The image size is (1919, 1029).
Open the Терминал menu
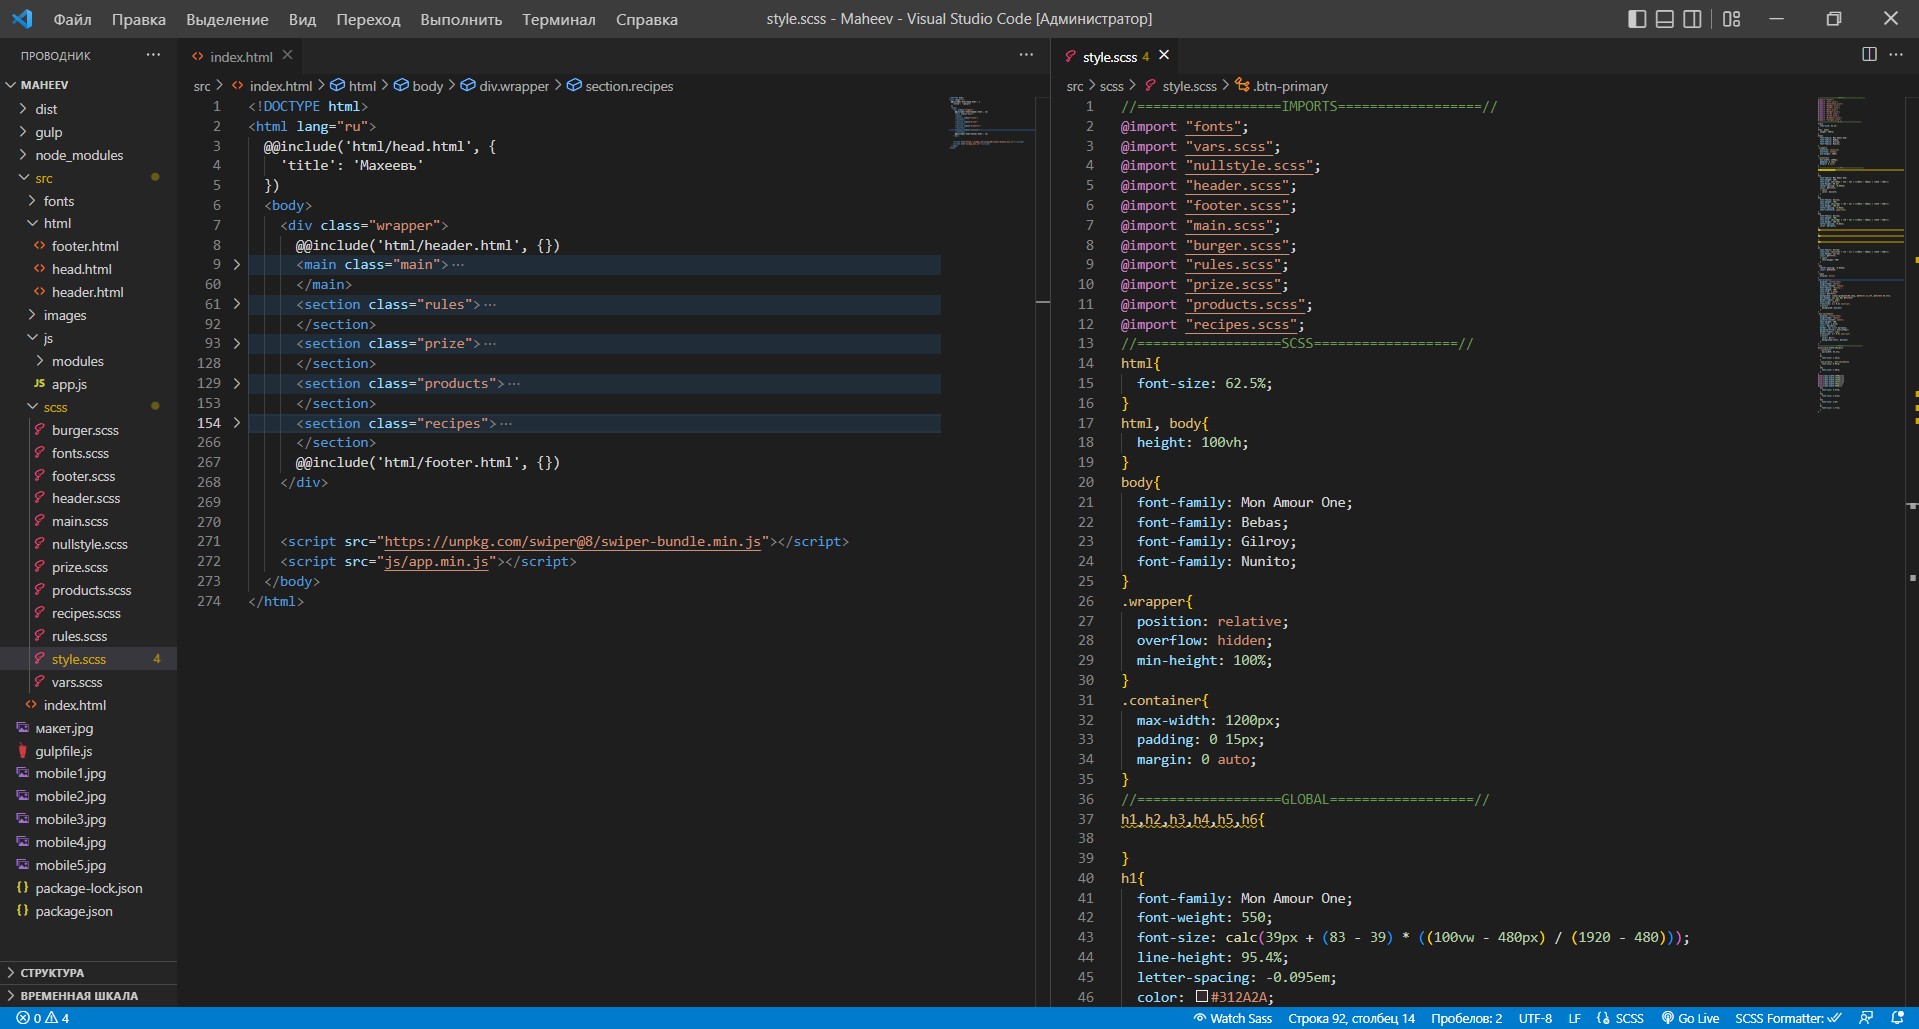[558, 19]
